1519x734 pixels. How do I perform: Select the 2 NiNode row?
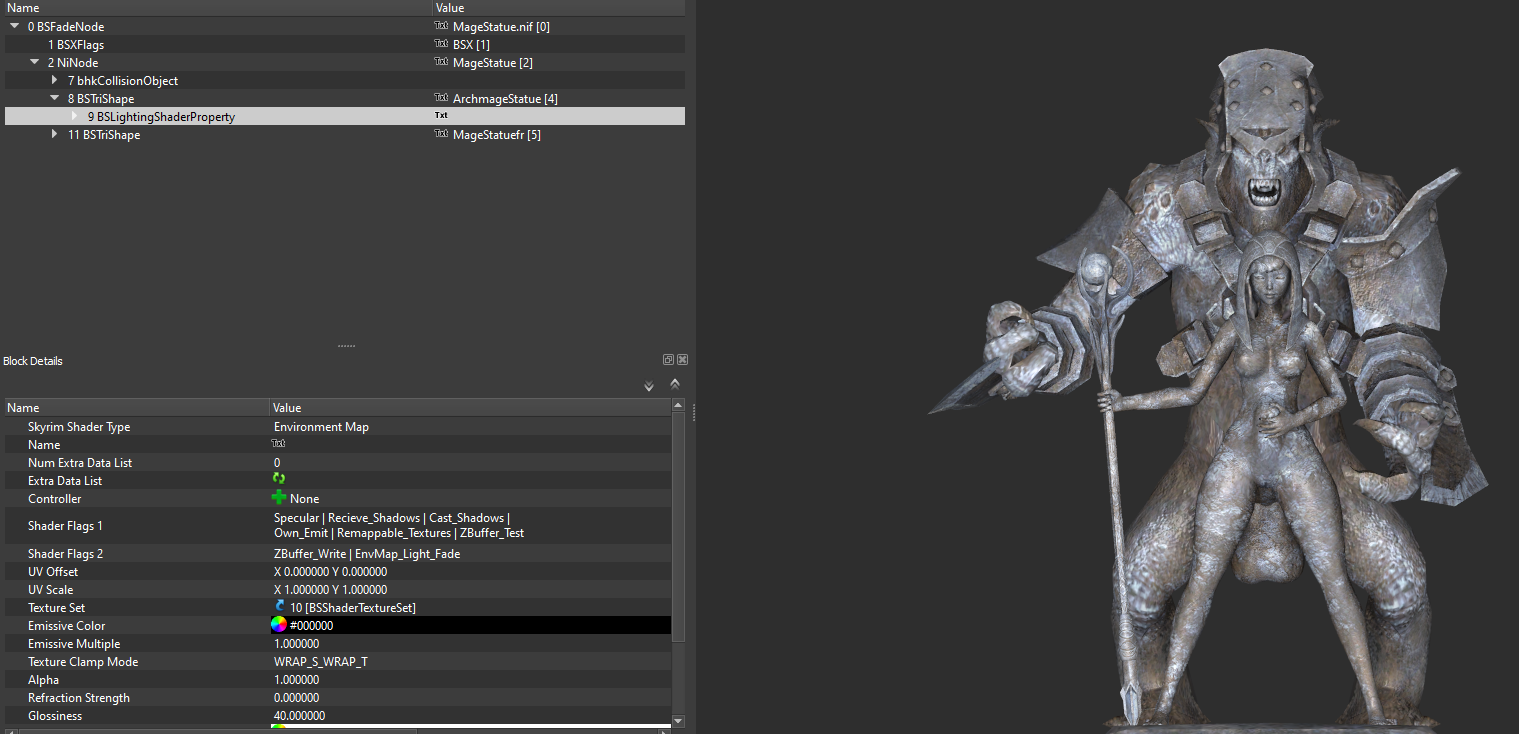coord(345,62)
